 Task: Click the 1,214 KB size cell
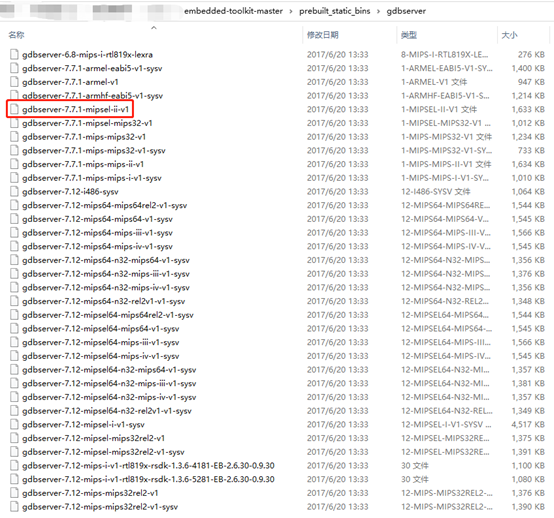[528, 96]
